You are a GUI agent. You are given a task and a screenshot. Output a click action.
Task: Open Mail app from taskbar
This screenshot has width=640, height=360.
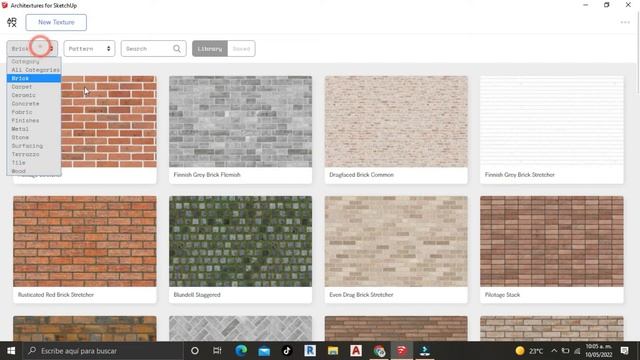264,351
